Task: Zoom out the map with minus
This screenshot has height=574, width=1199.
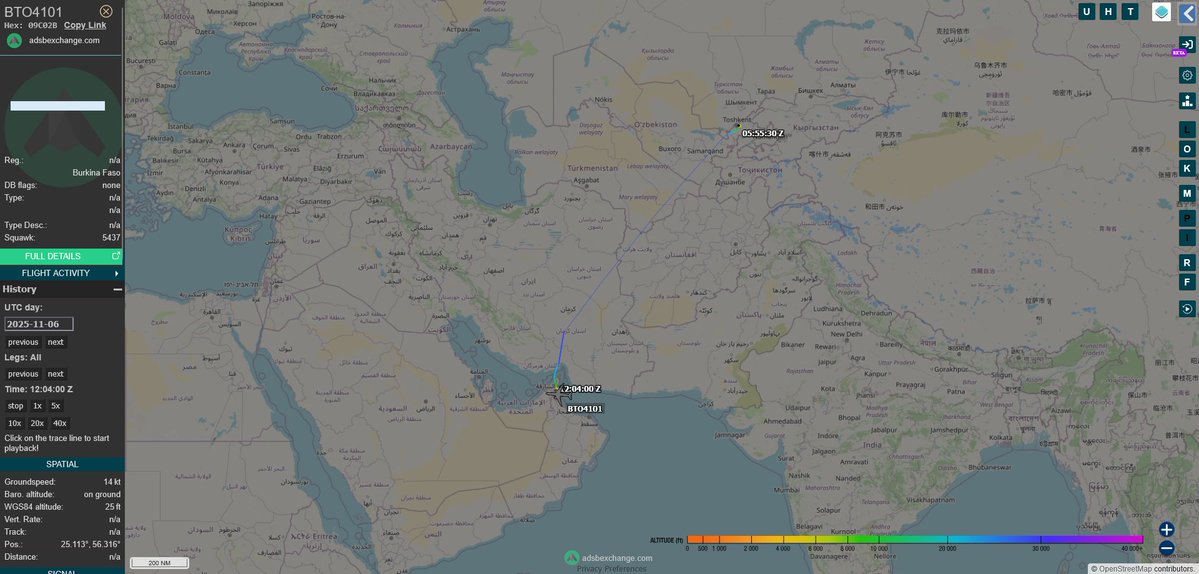Action: pos(1166,547)
